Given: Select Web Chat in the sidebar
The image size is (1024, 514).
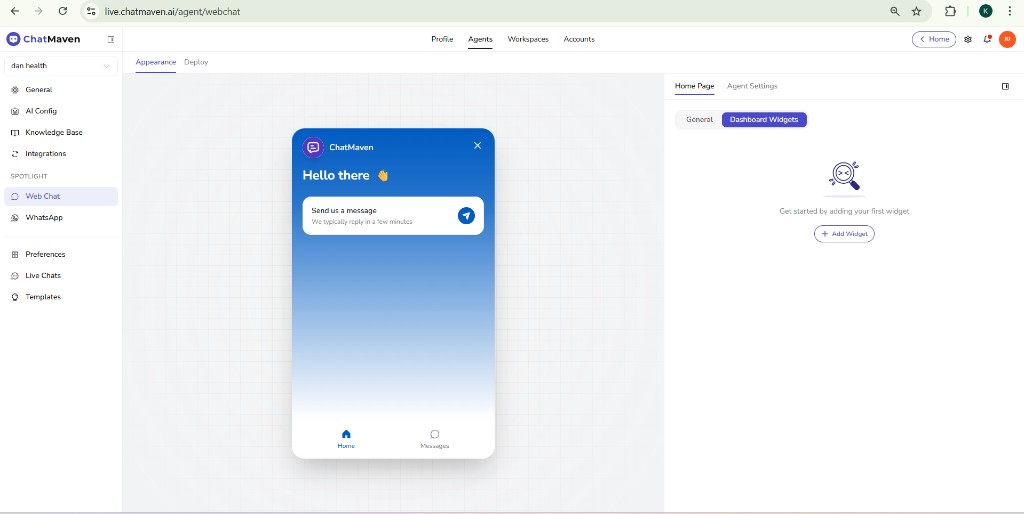Looking at the screenshot, I should [61, 197].
